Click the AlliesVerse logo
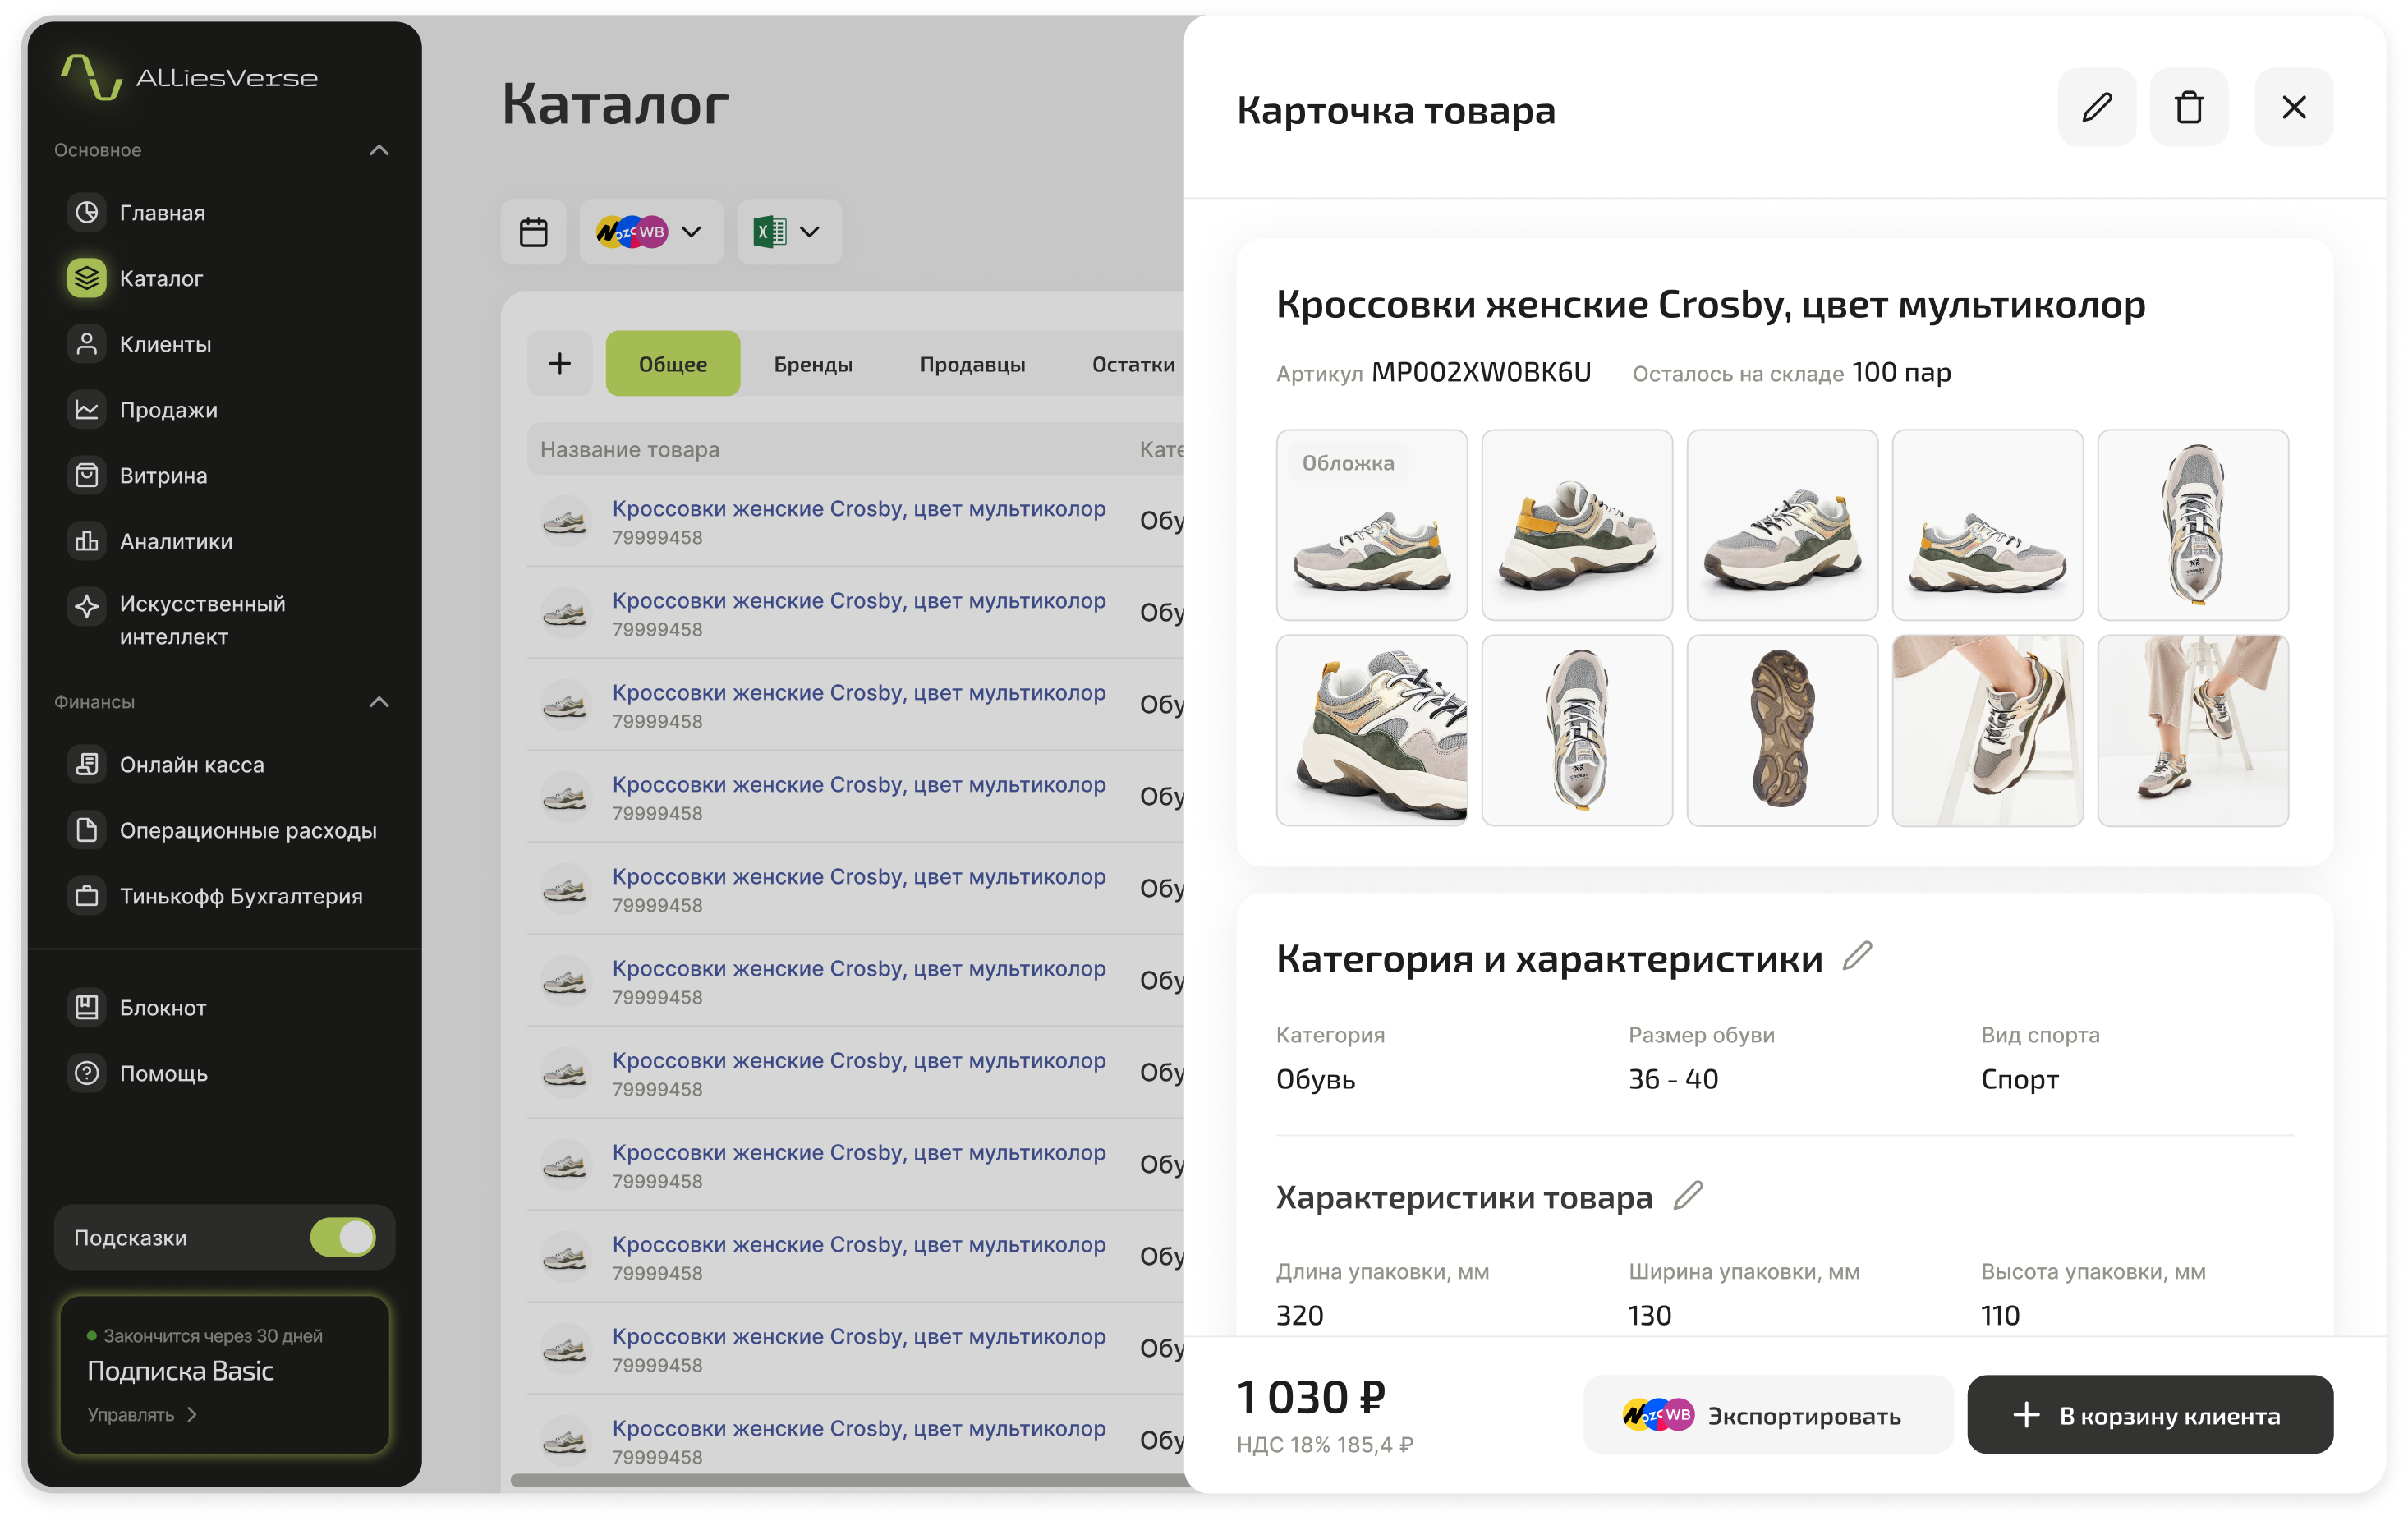 pos(190,78)
